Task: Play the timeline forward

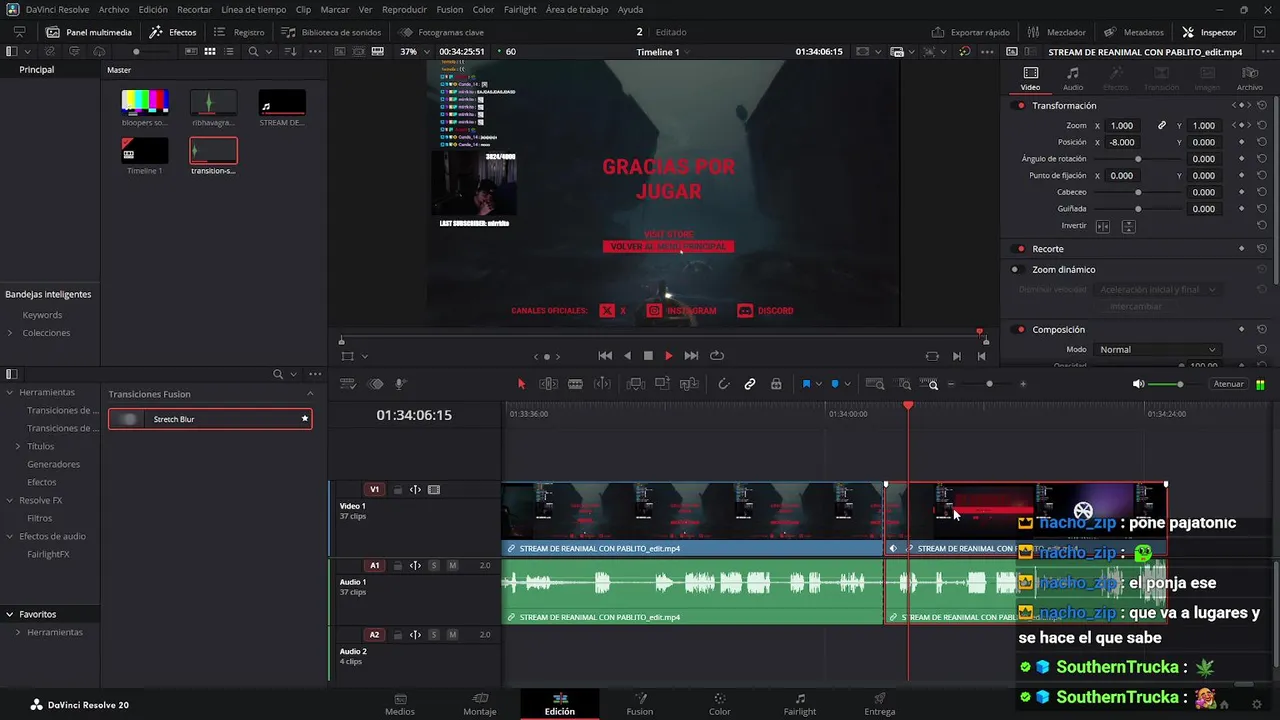Action: [x=669, y=356]
